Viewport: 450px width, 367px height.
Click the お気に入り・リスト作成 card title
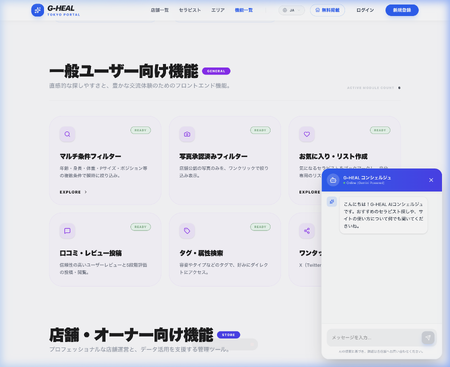[333, 156]
